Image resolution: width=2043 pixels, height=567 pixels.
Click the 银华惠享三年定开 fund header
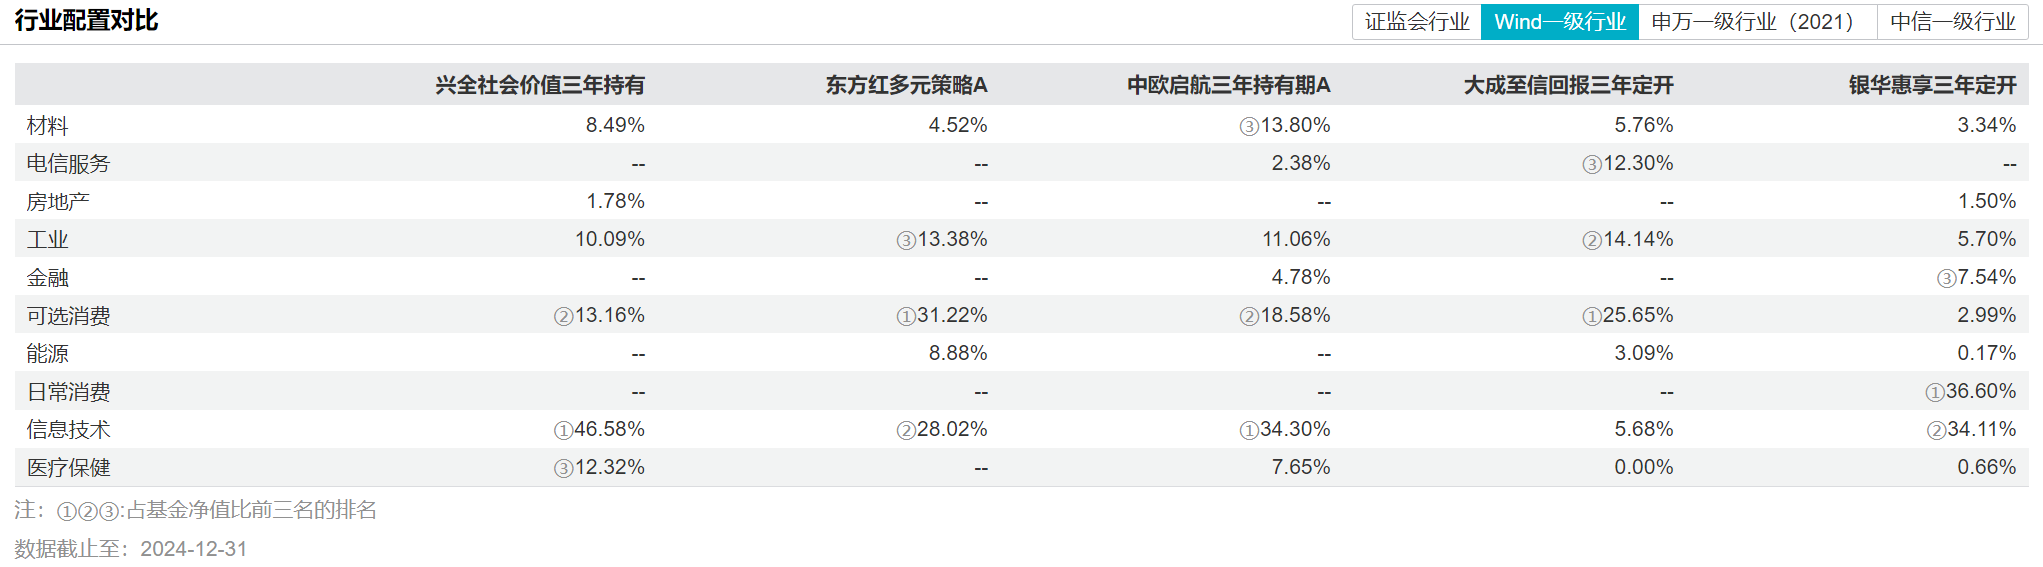point(1932,85)
